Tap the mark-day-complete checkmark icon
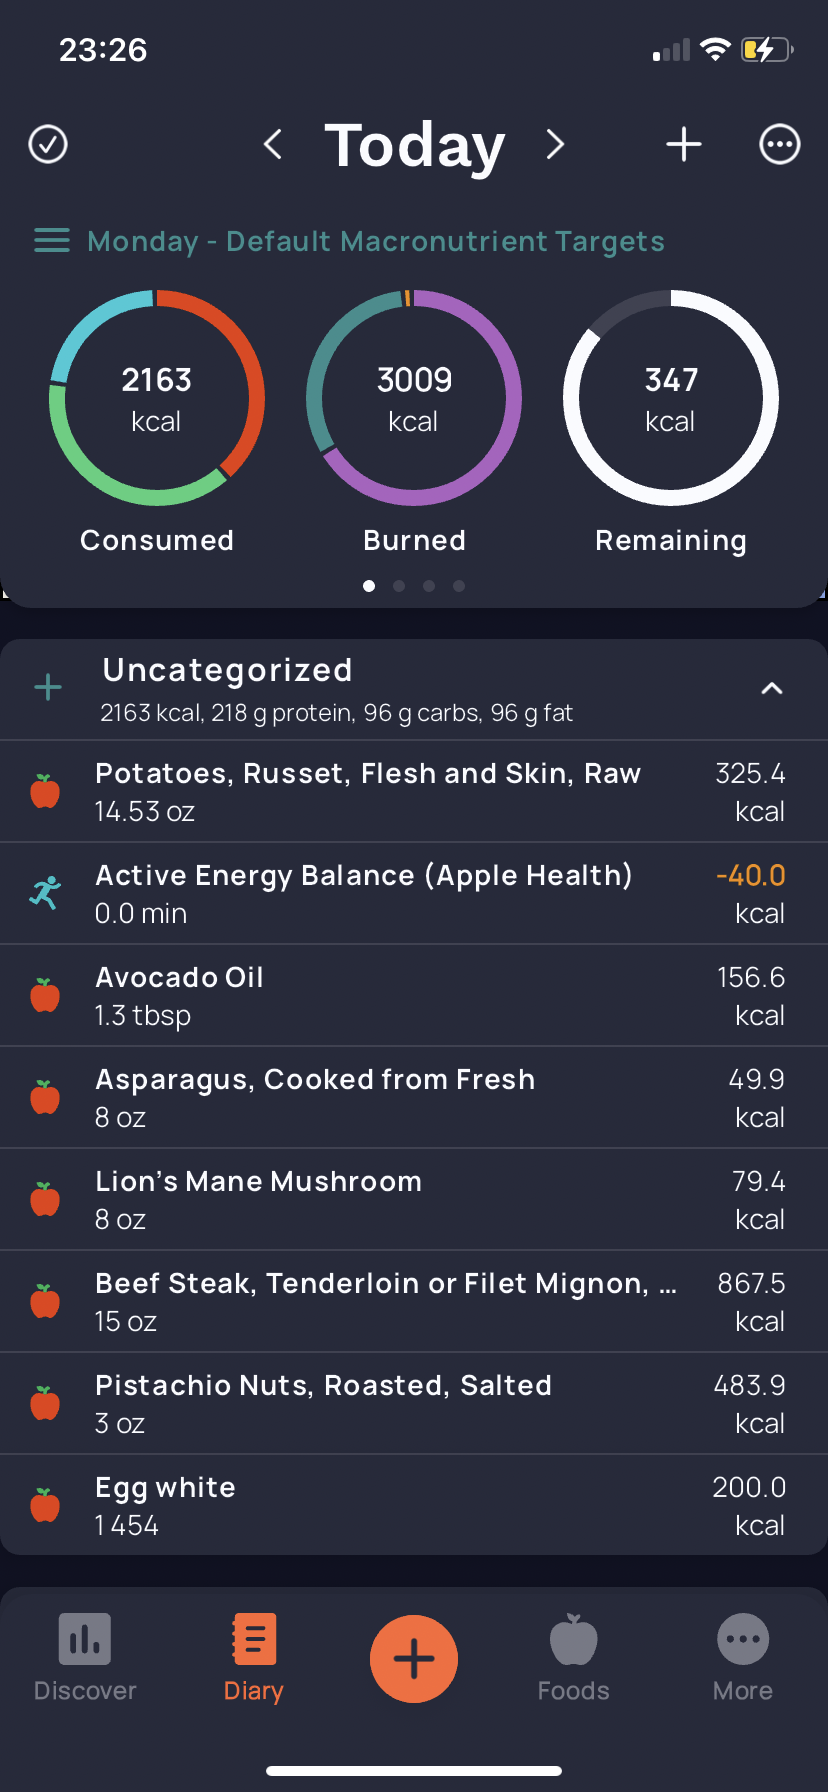 48,144
